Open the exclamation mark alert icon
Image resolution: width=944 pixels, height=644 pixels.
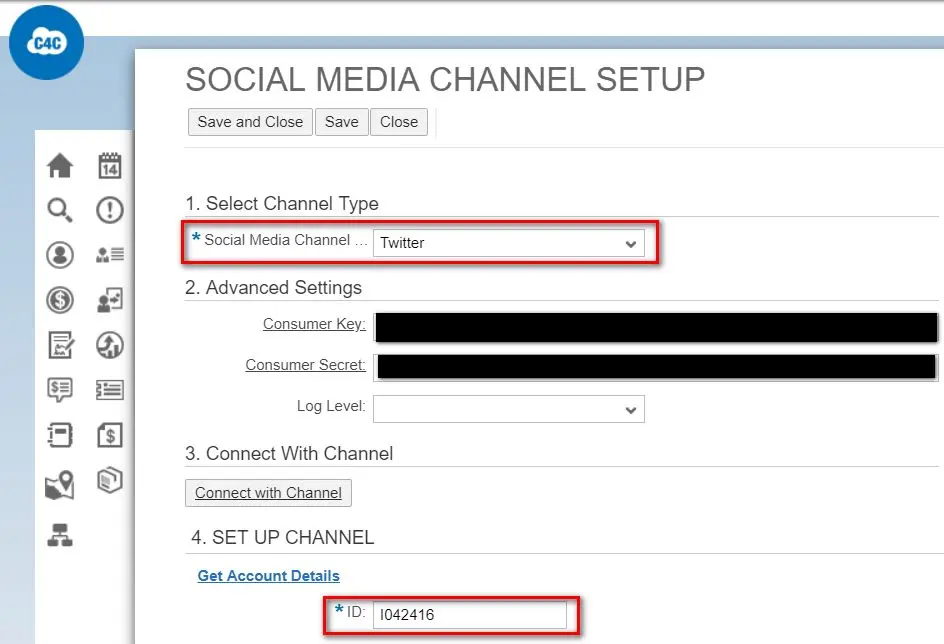point(110,210)
